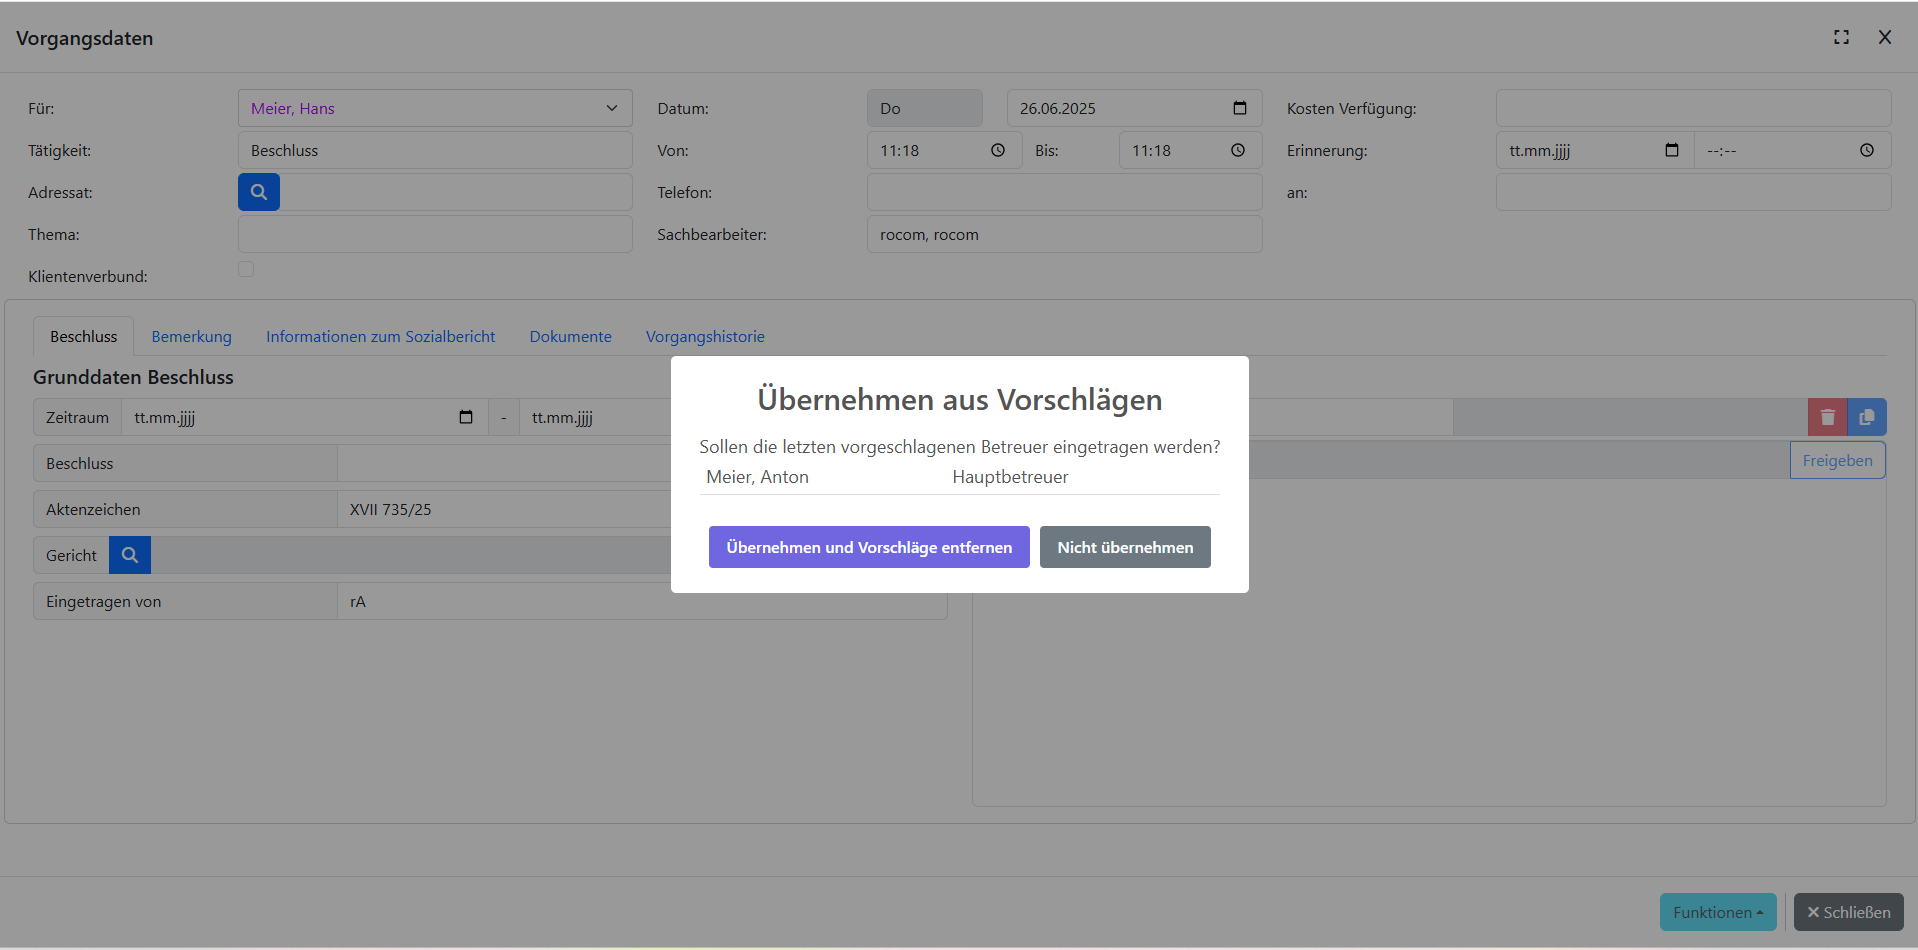1918x950 pixels.
Task: Open Informationen zum Sozialbericht tab
Action: pyautogui.click(x=381, y=336)
